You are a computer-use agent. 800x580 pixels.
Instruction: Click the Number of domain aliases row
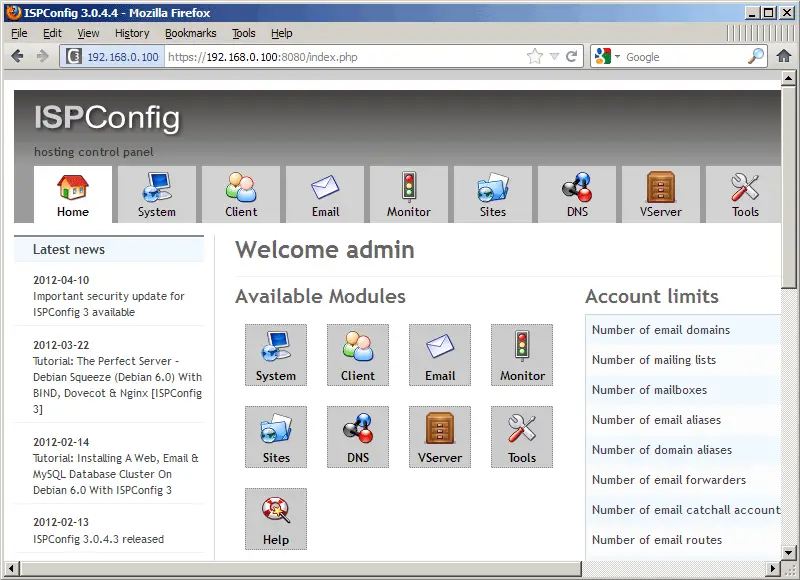(x=683, y=450)
